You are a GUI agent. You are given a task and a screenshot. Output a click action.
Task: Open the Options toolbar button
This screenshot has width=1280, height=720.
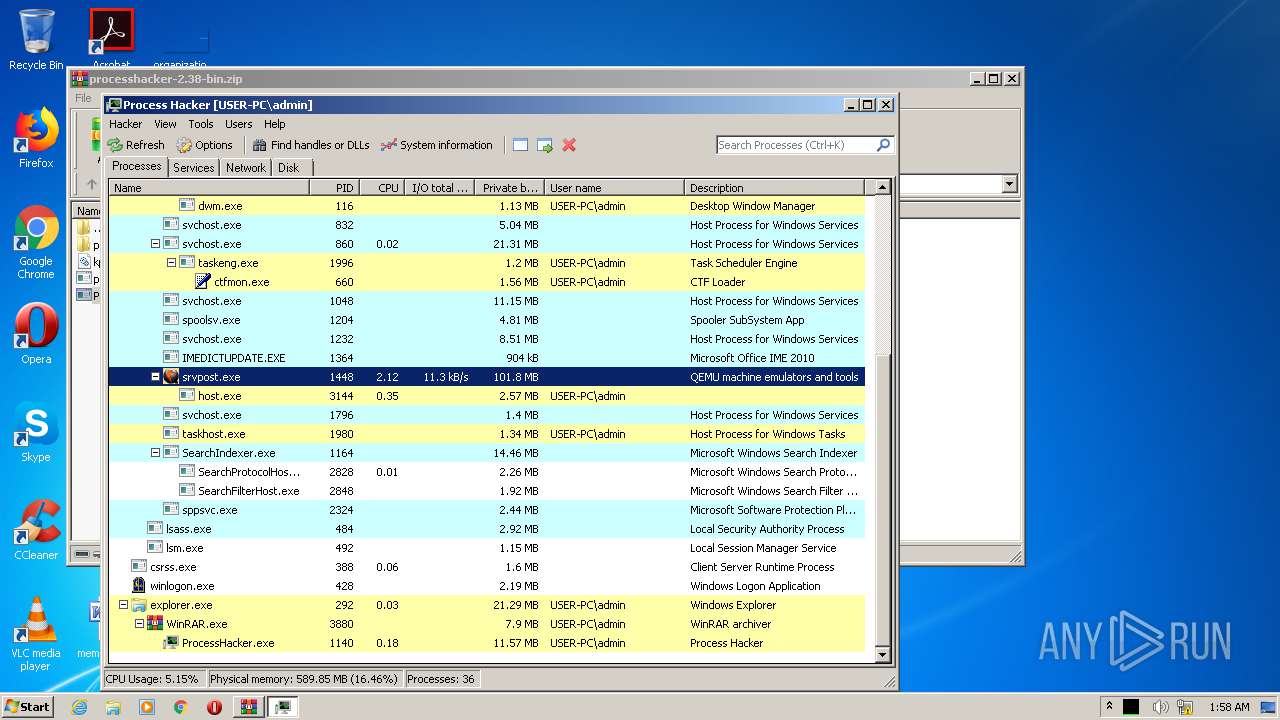click(204, 145)
